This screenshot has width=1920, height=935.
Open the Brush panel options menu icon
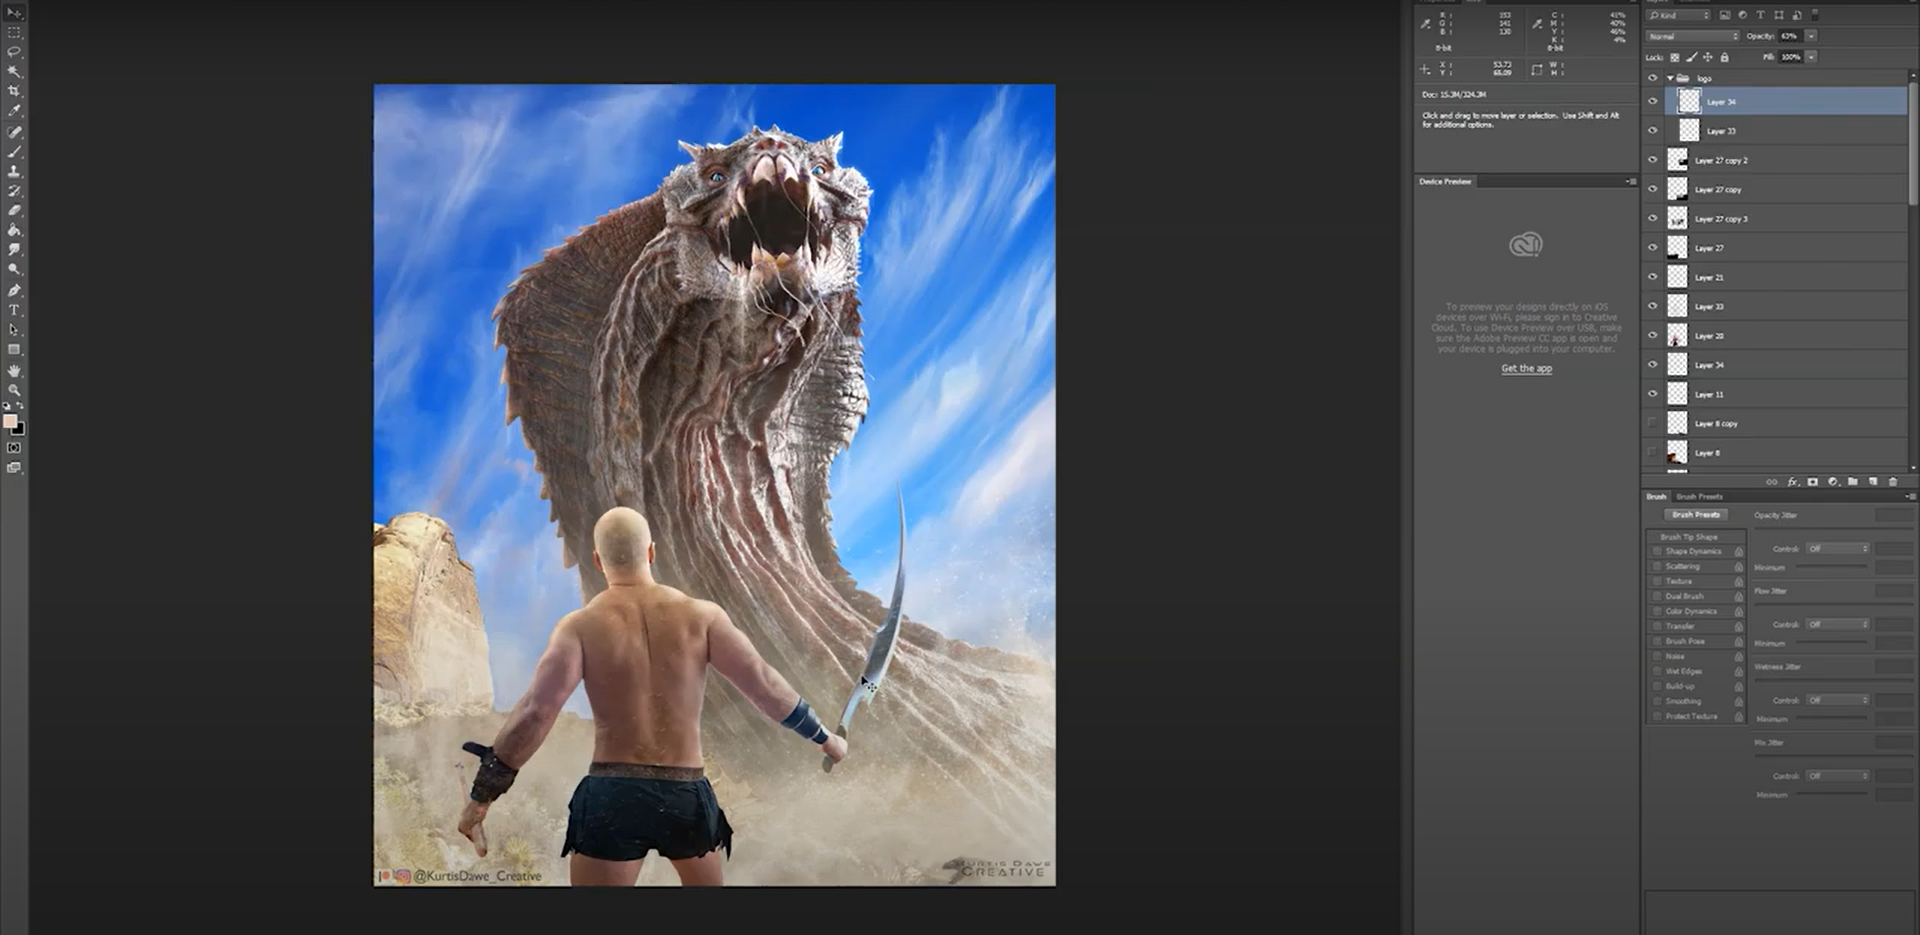point(1911,496)
